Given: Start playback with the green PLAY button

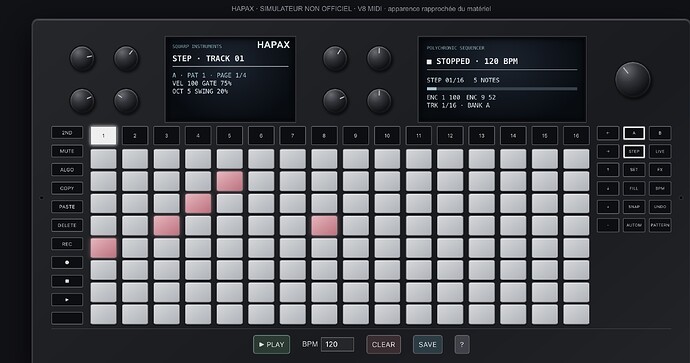Looking at the screenshot, I should click(272, 345).
